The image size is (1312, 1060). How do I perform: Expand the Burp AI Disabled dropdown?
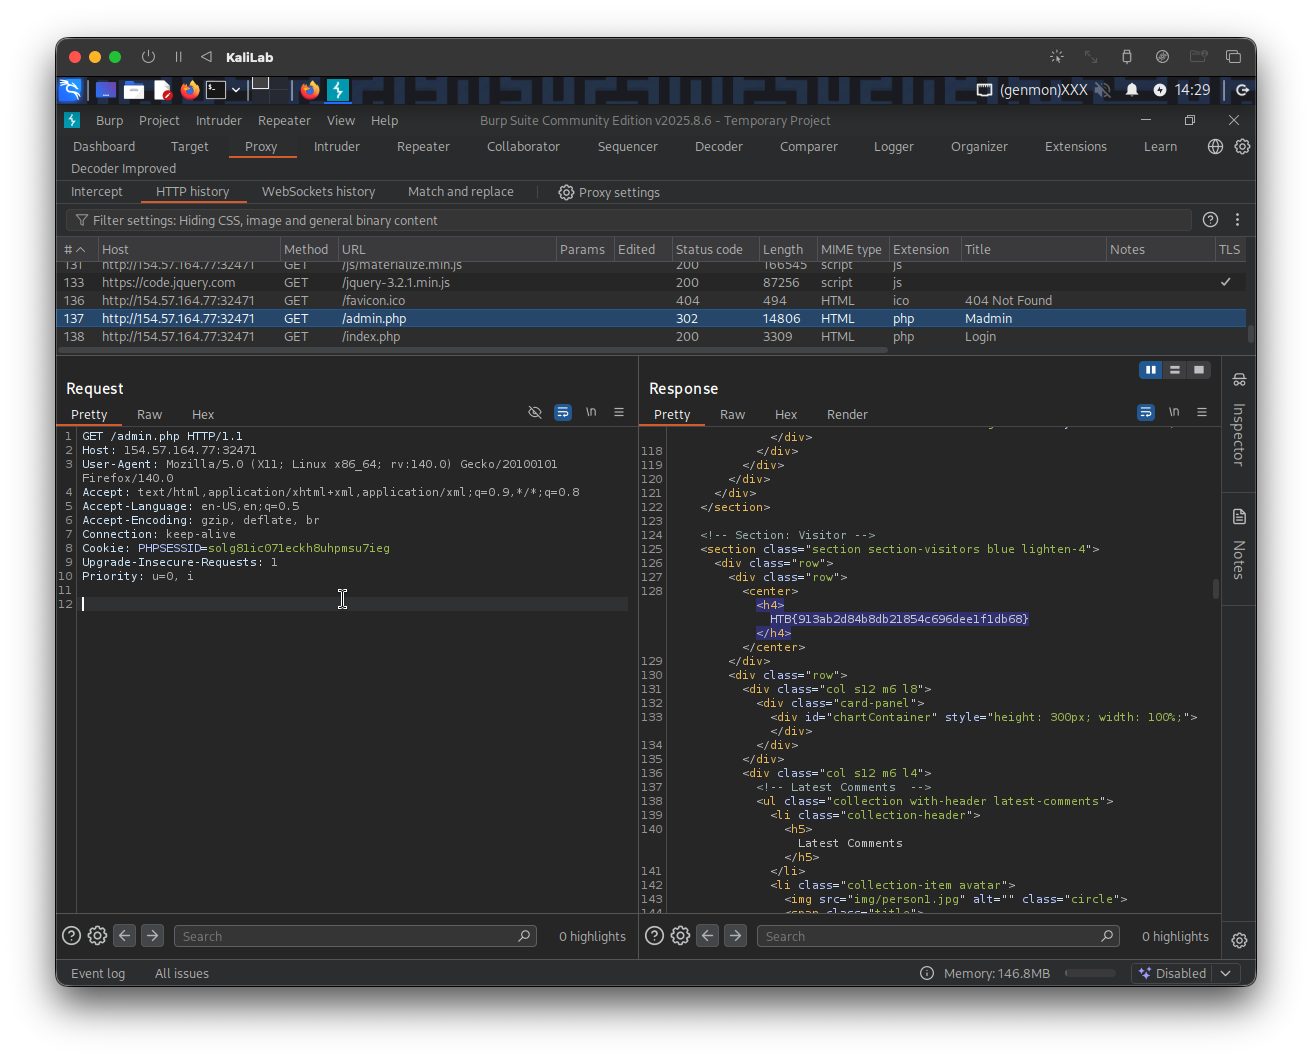pyautogui.click(x=1226, y=973)
